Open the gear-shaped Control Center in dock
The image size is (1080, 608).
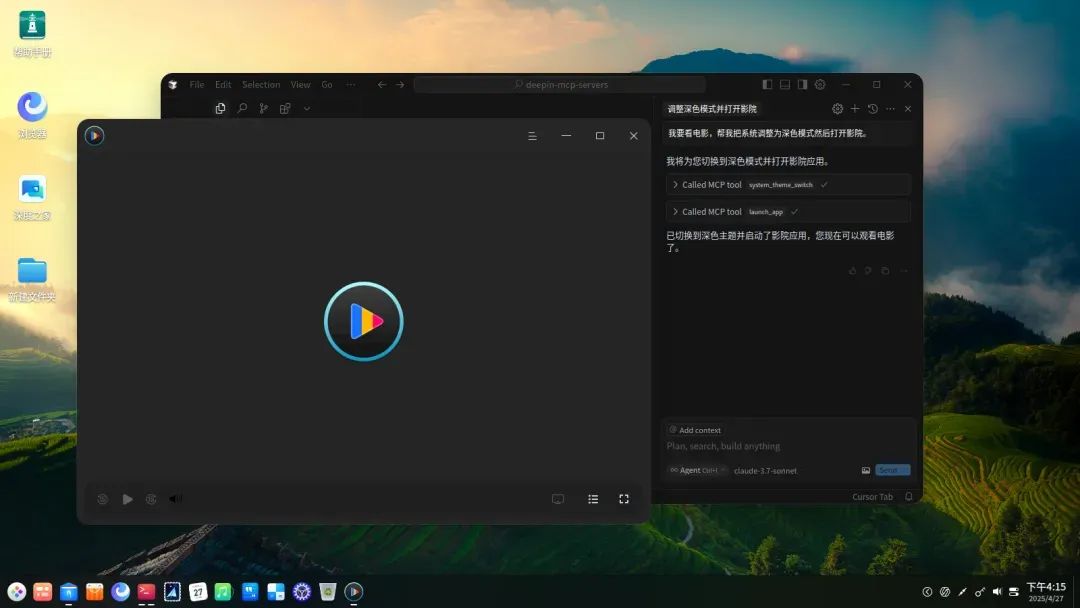tap(302, 591)
